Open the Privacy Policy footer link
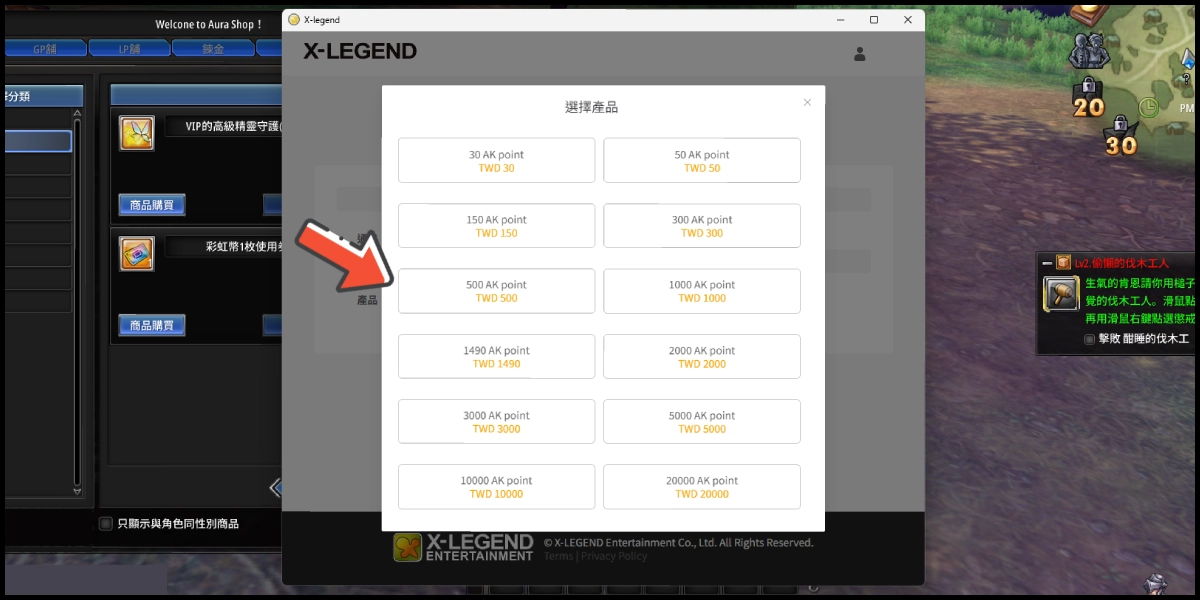This screenshot has height=600, width=1200. tap(614, 556)
